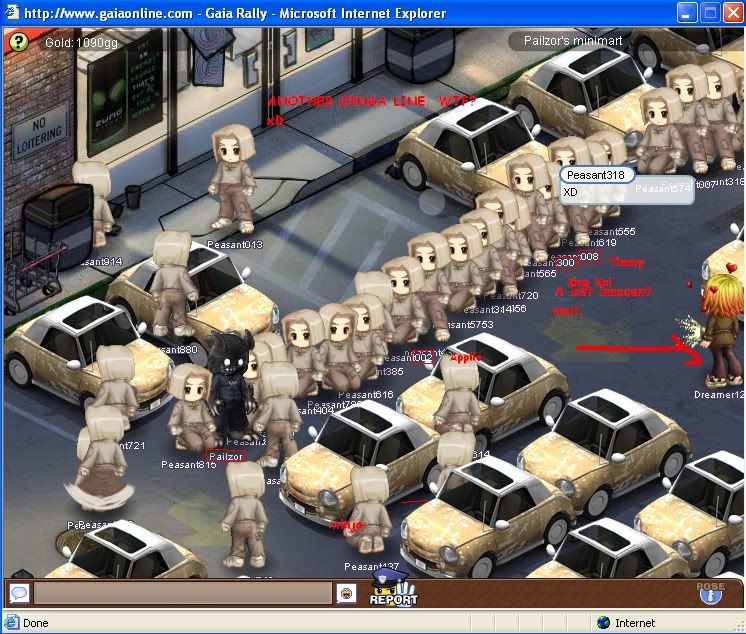Focus the chat message input field
Image resolution: width=746 pixels, height=634 pixels.
coord(183,593)
